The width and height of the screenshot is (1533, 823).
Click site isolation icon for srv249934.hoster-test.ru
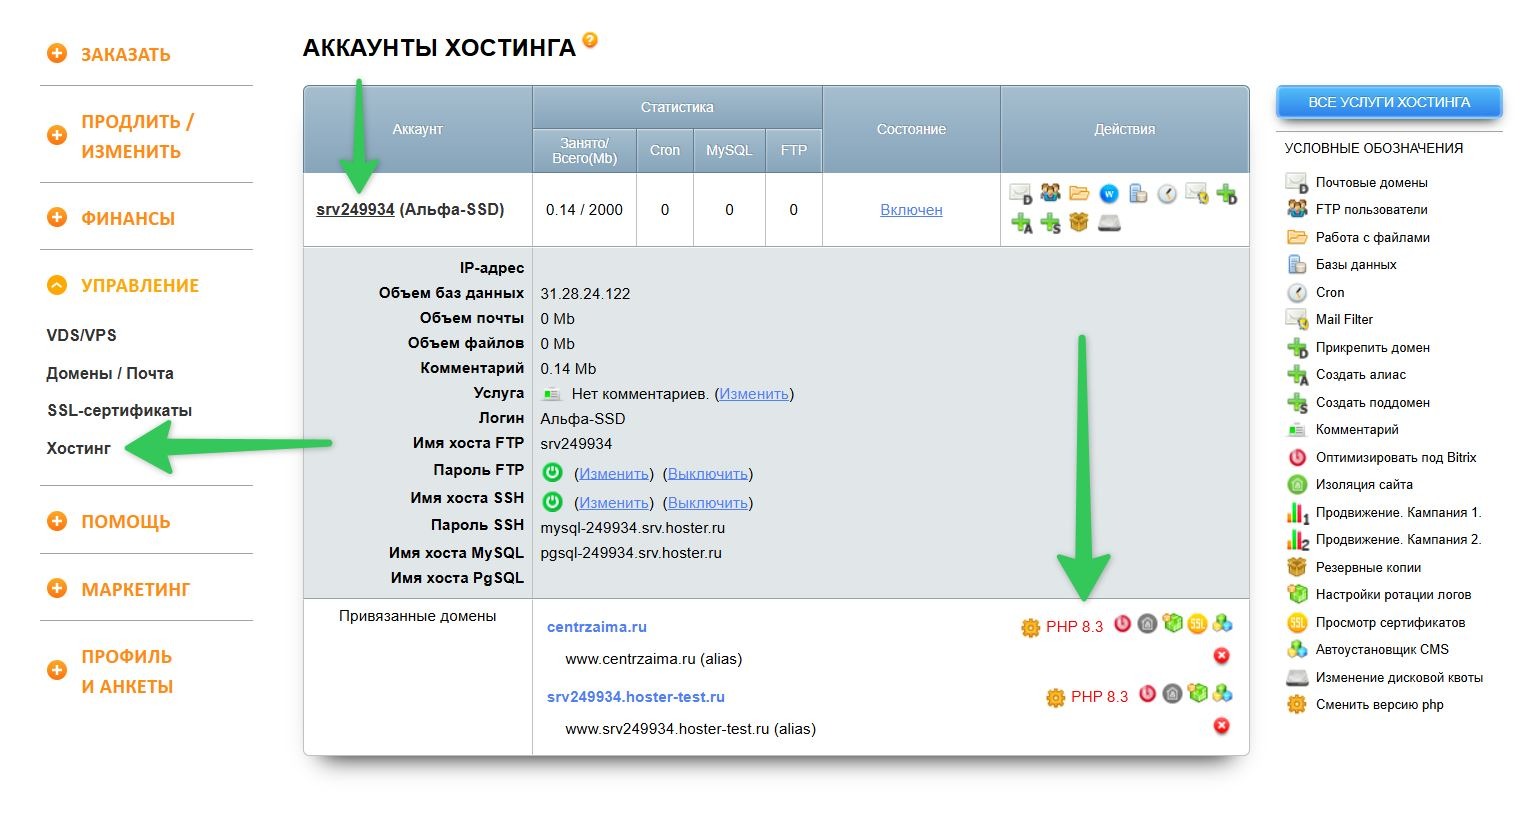pos(1172,694)
